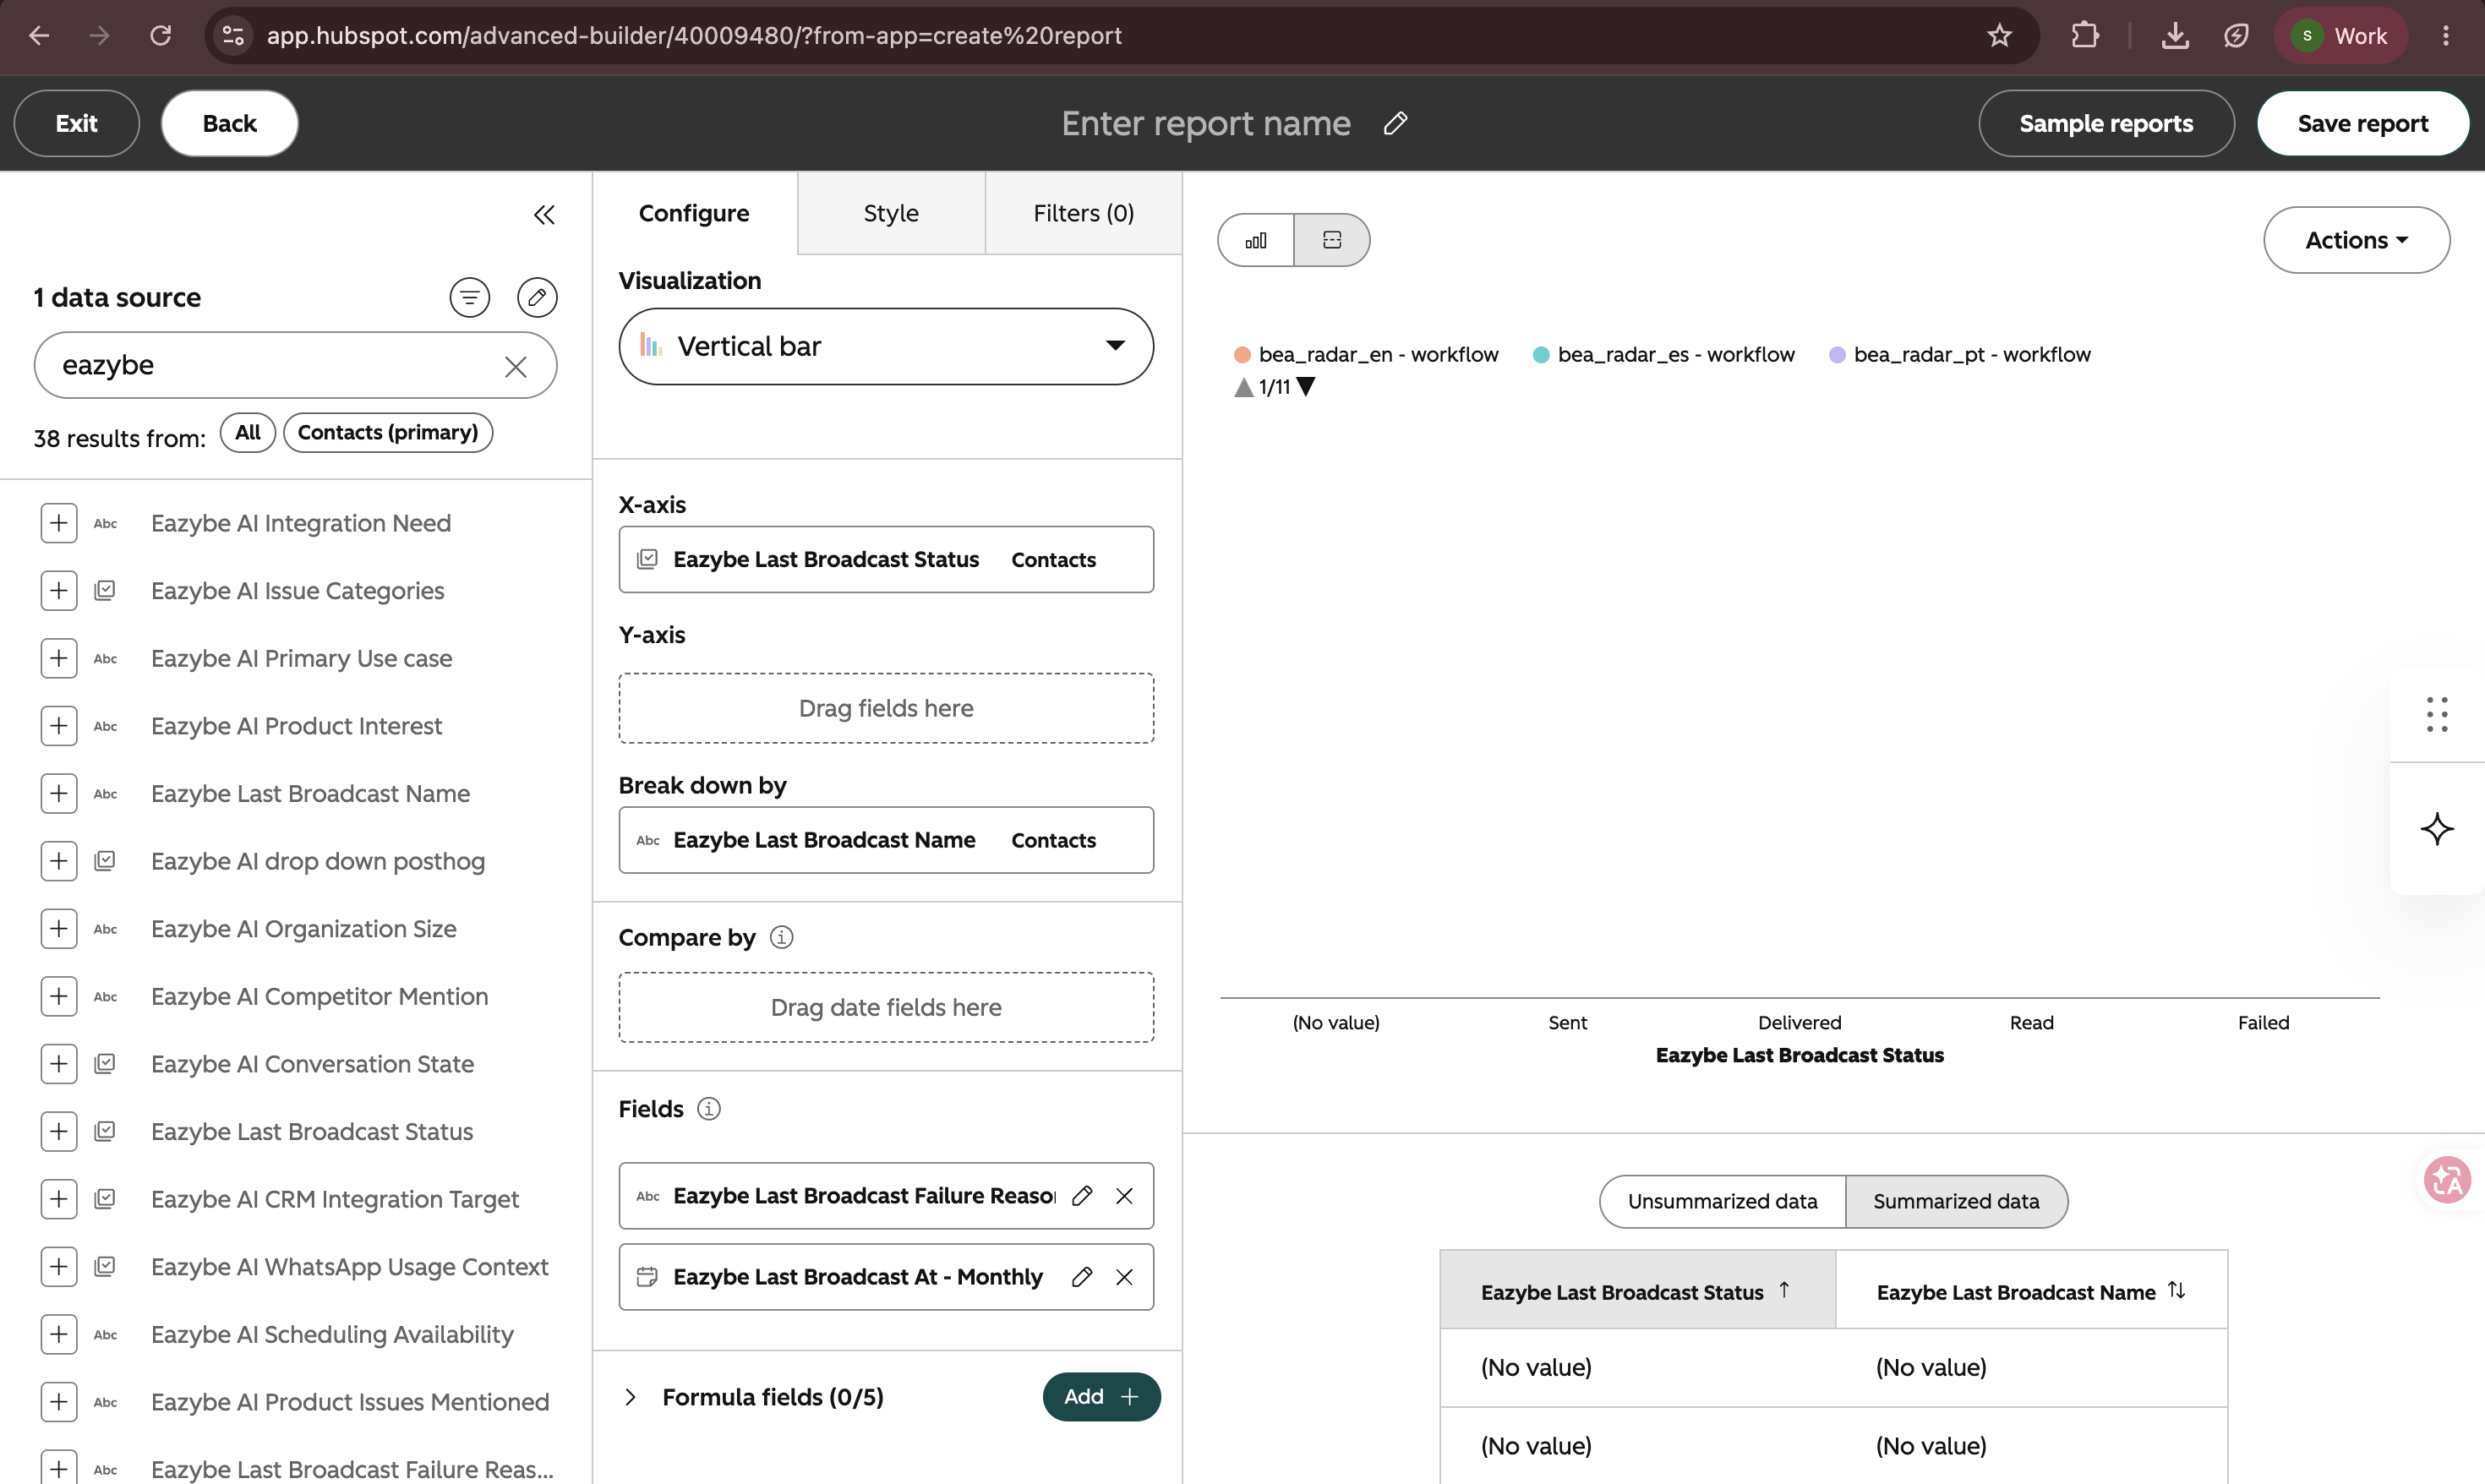Add Eazybe AI Organization Size field
This screenshot has height=1484, width=2485.
(59, 929)
